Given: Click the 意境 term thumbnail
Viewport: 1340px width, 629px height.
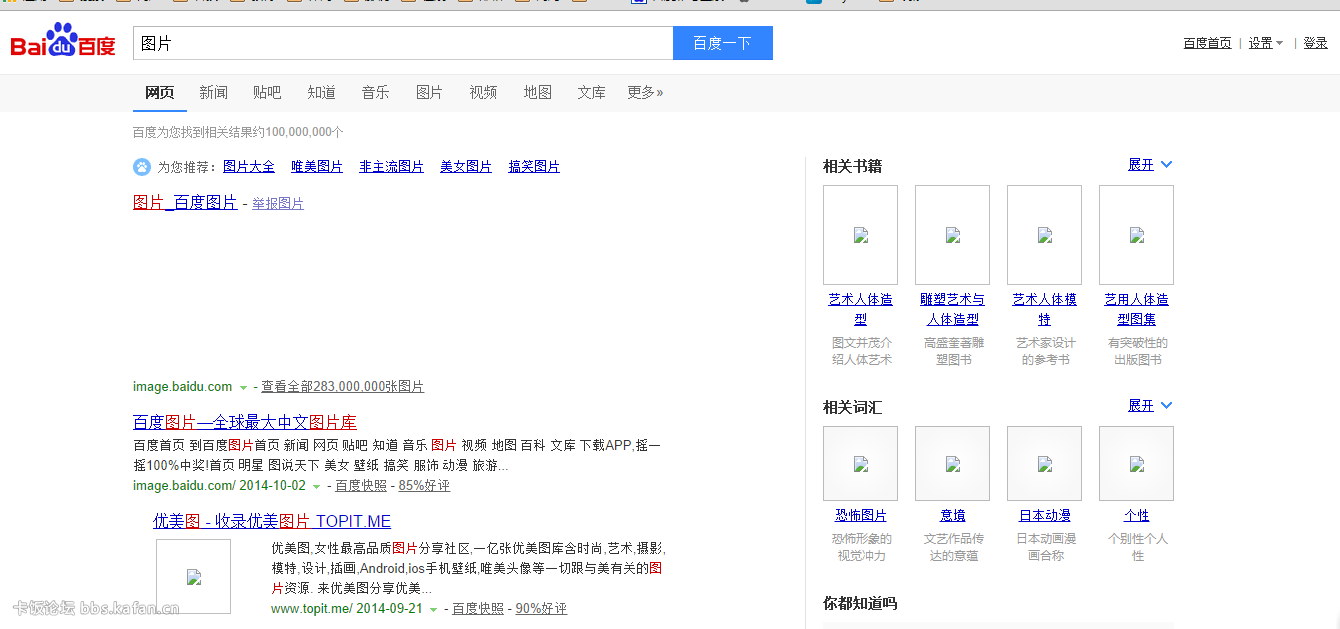Looking at the screenshot, I should [952, 464].
